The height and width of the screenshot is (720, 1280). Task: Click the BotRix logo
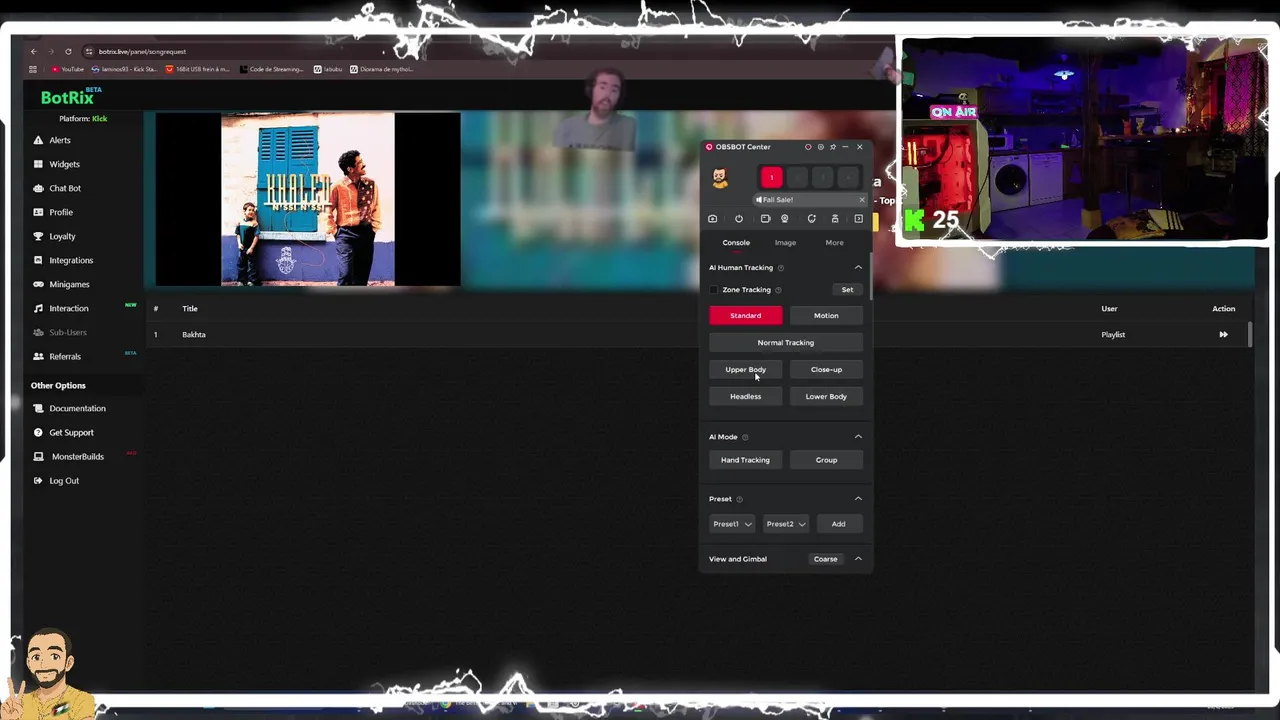70,97
